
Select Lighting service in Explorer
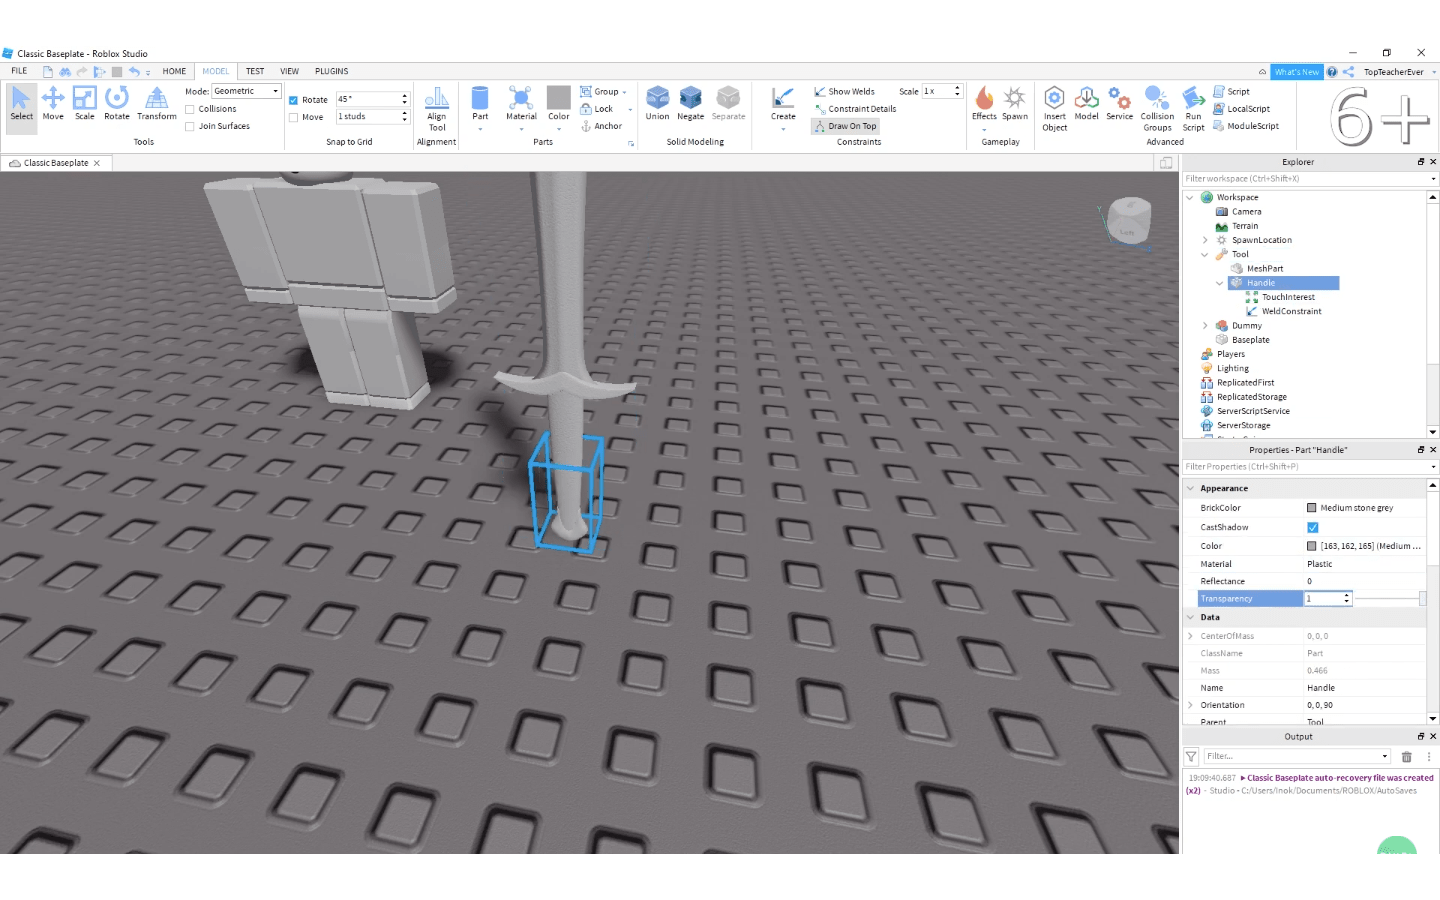pos(1232,368)
